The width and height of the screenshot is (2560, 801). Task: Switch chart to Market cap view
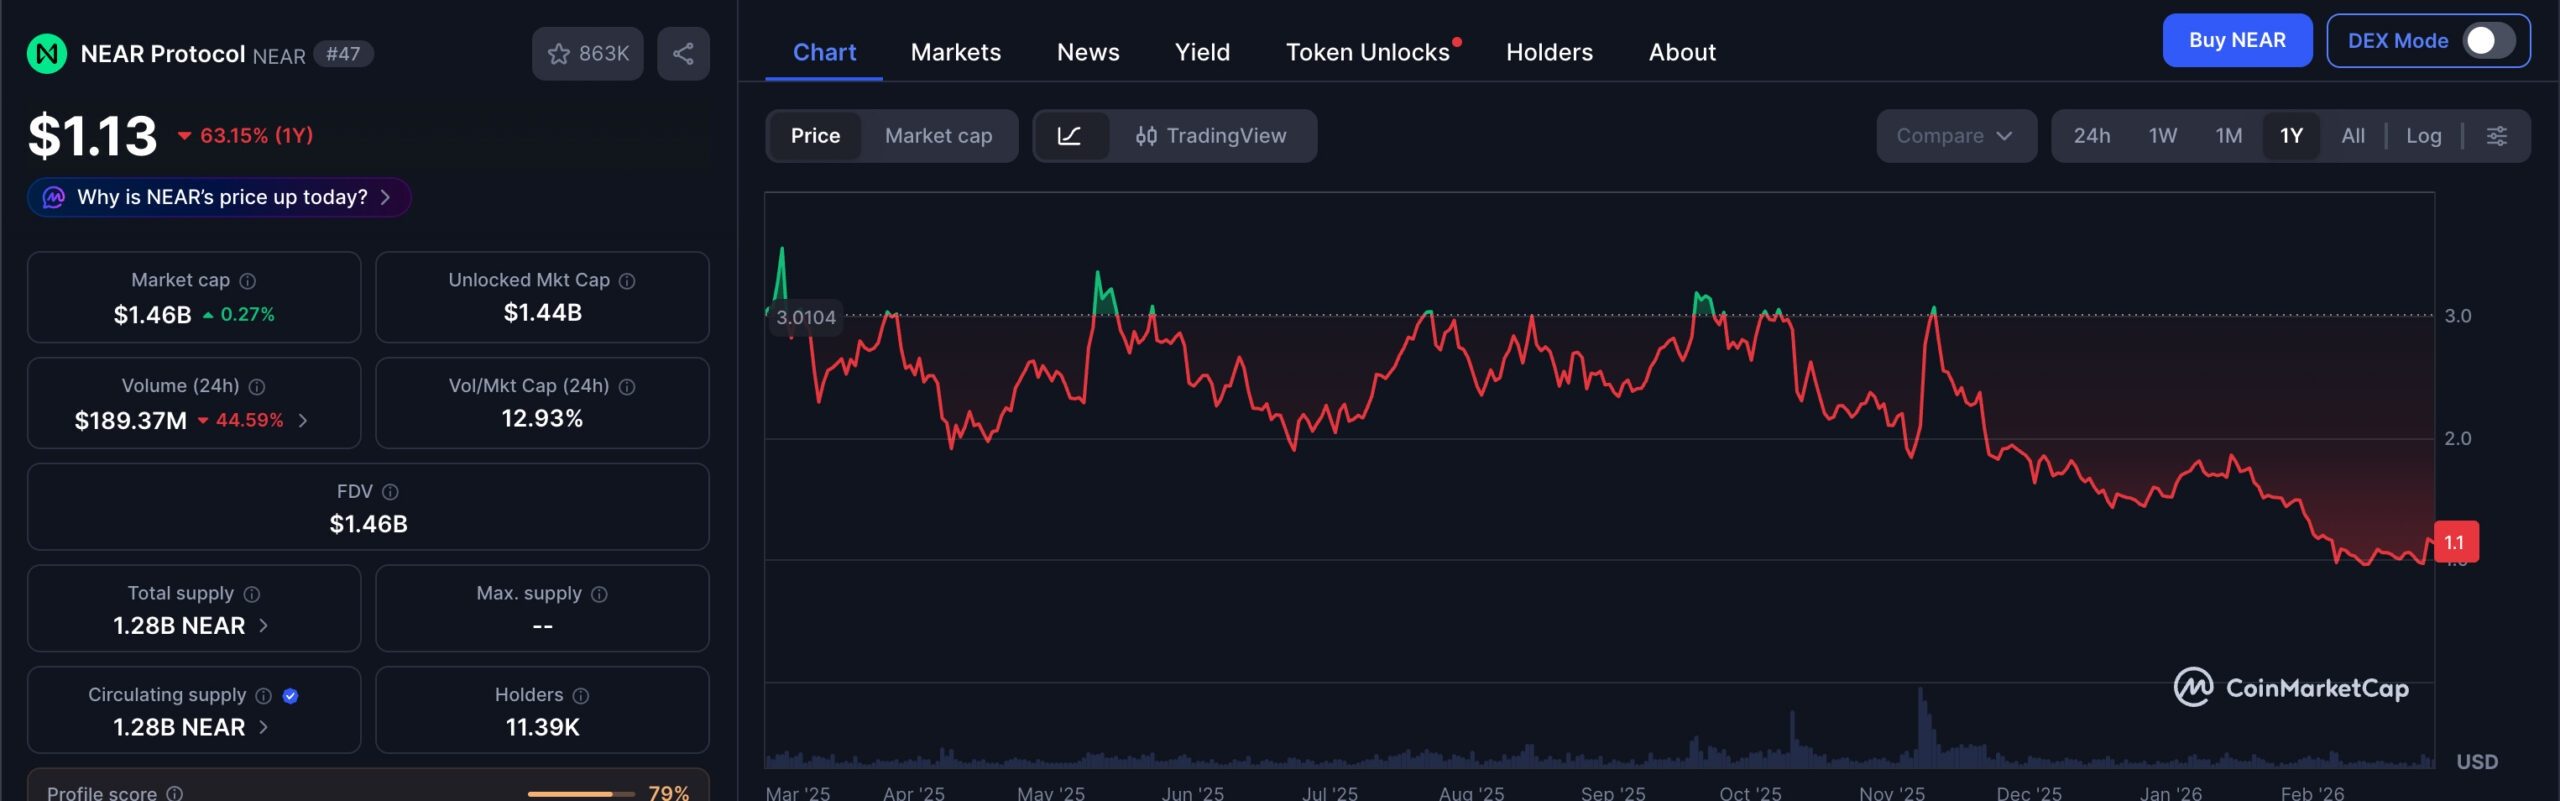click(x=938, y=136)
